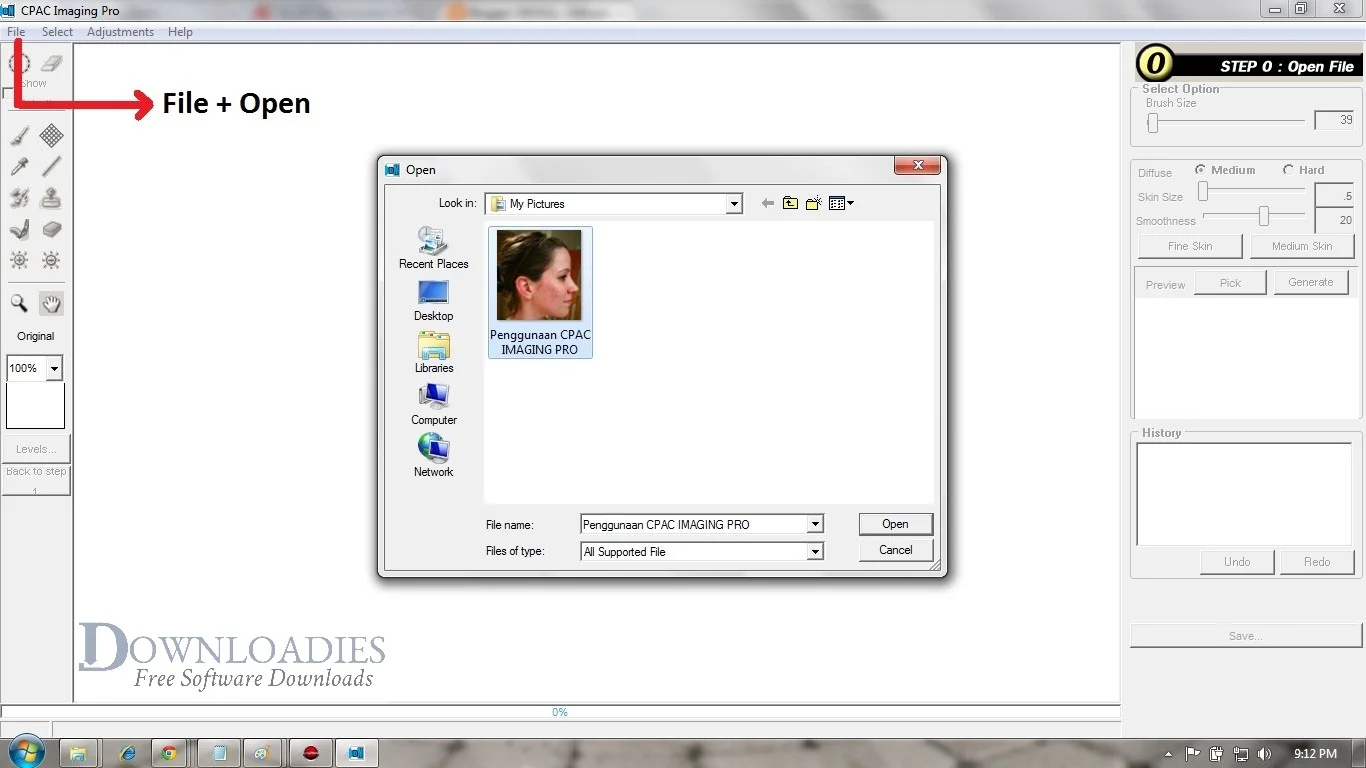Select the paintbrush tool
Image resolution: width=1366 pixels, height=768 pixels.
point(19,135)
